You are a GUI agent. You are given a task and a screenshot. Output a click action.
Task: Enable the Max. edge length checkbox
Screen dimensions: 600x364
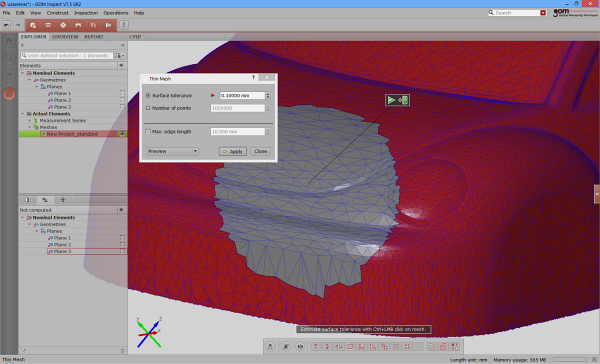point(148,132)
